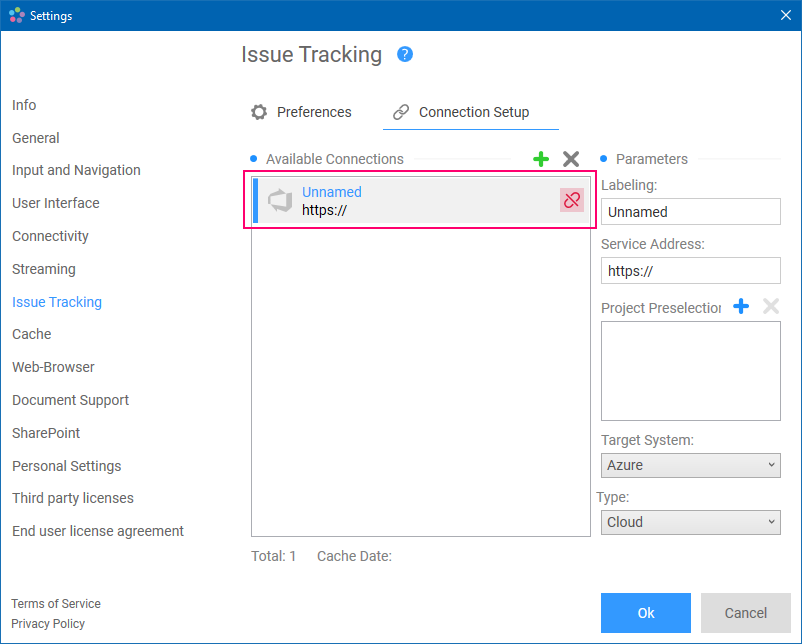Remove connection using gray X icon
The width and height of the screenshot is (802, 644).
[571, 159]
